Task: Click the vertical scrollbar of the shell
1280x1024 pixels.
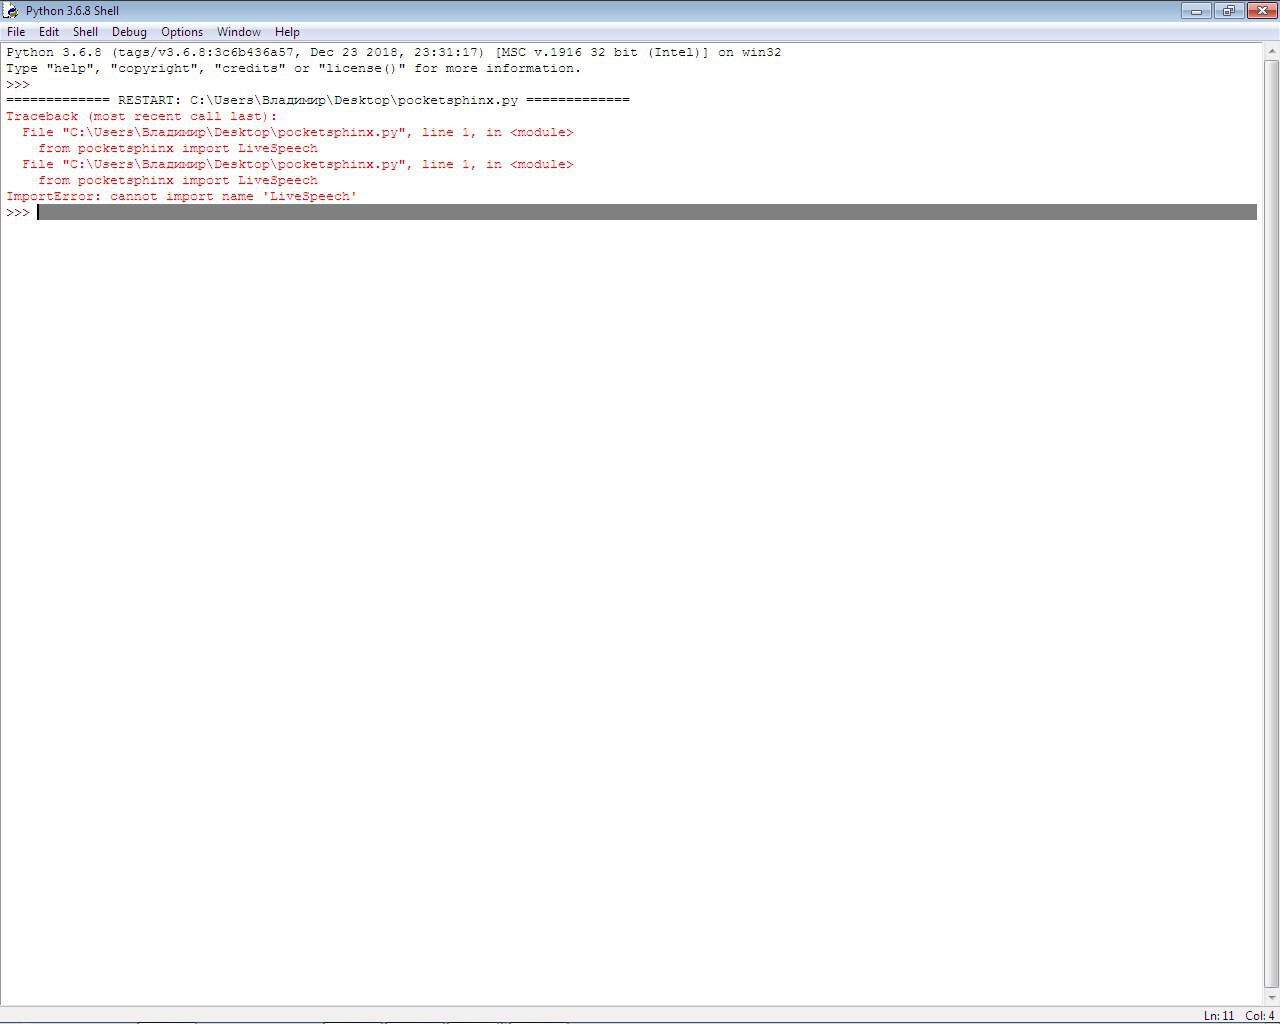Action: coord(1271,525)
